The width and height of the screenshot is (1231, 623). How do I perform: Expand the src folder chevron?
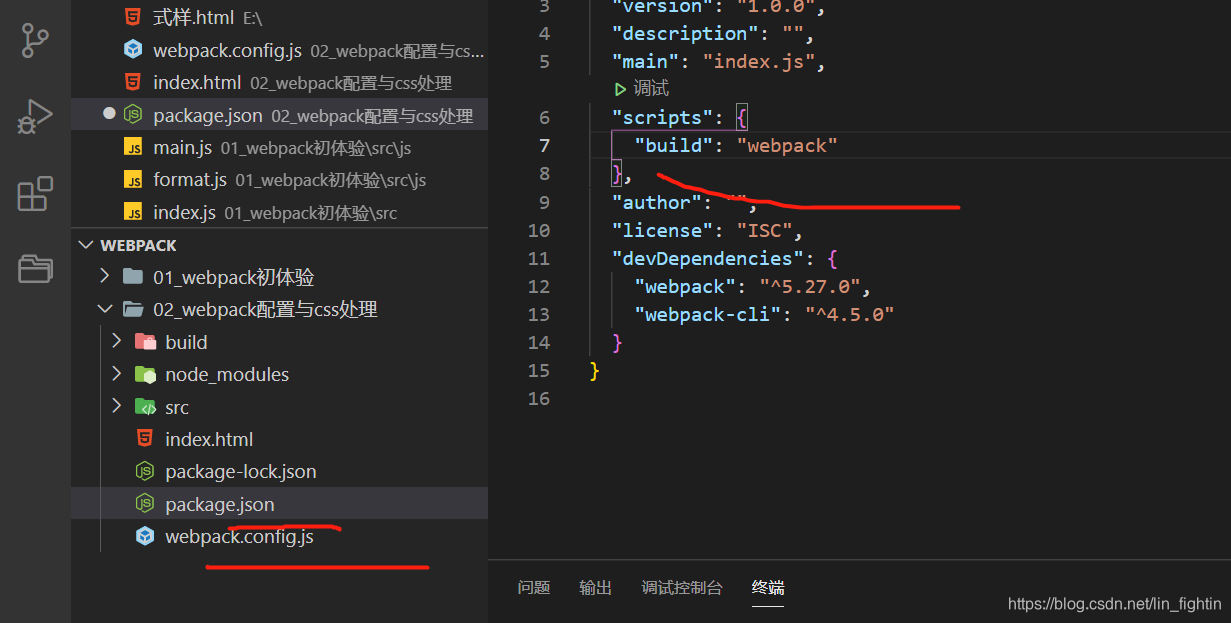[x=117, y=406]
